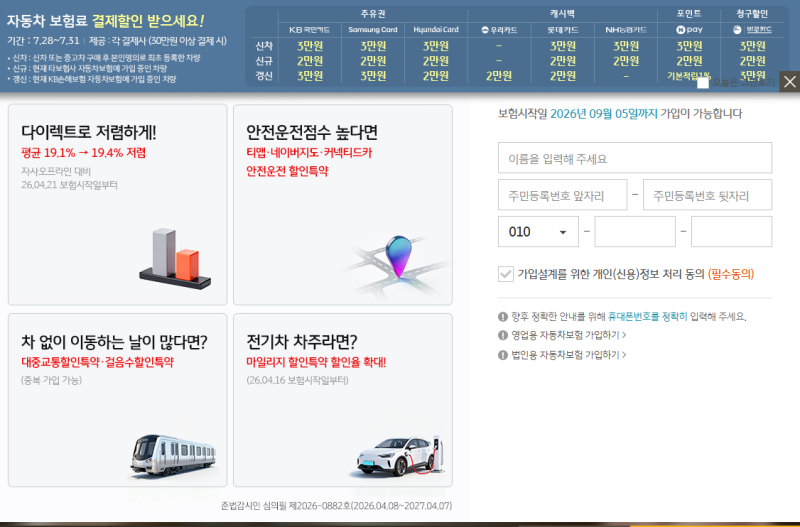
Task: Click the Samsung Card logo in header
Action: coord(372,30)
